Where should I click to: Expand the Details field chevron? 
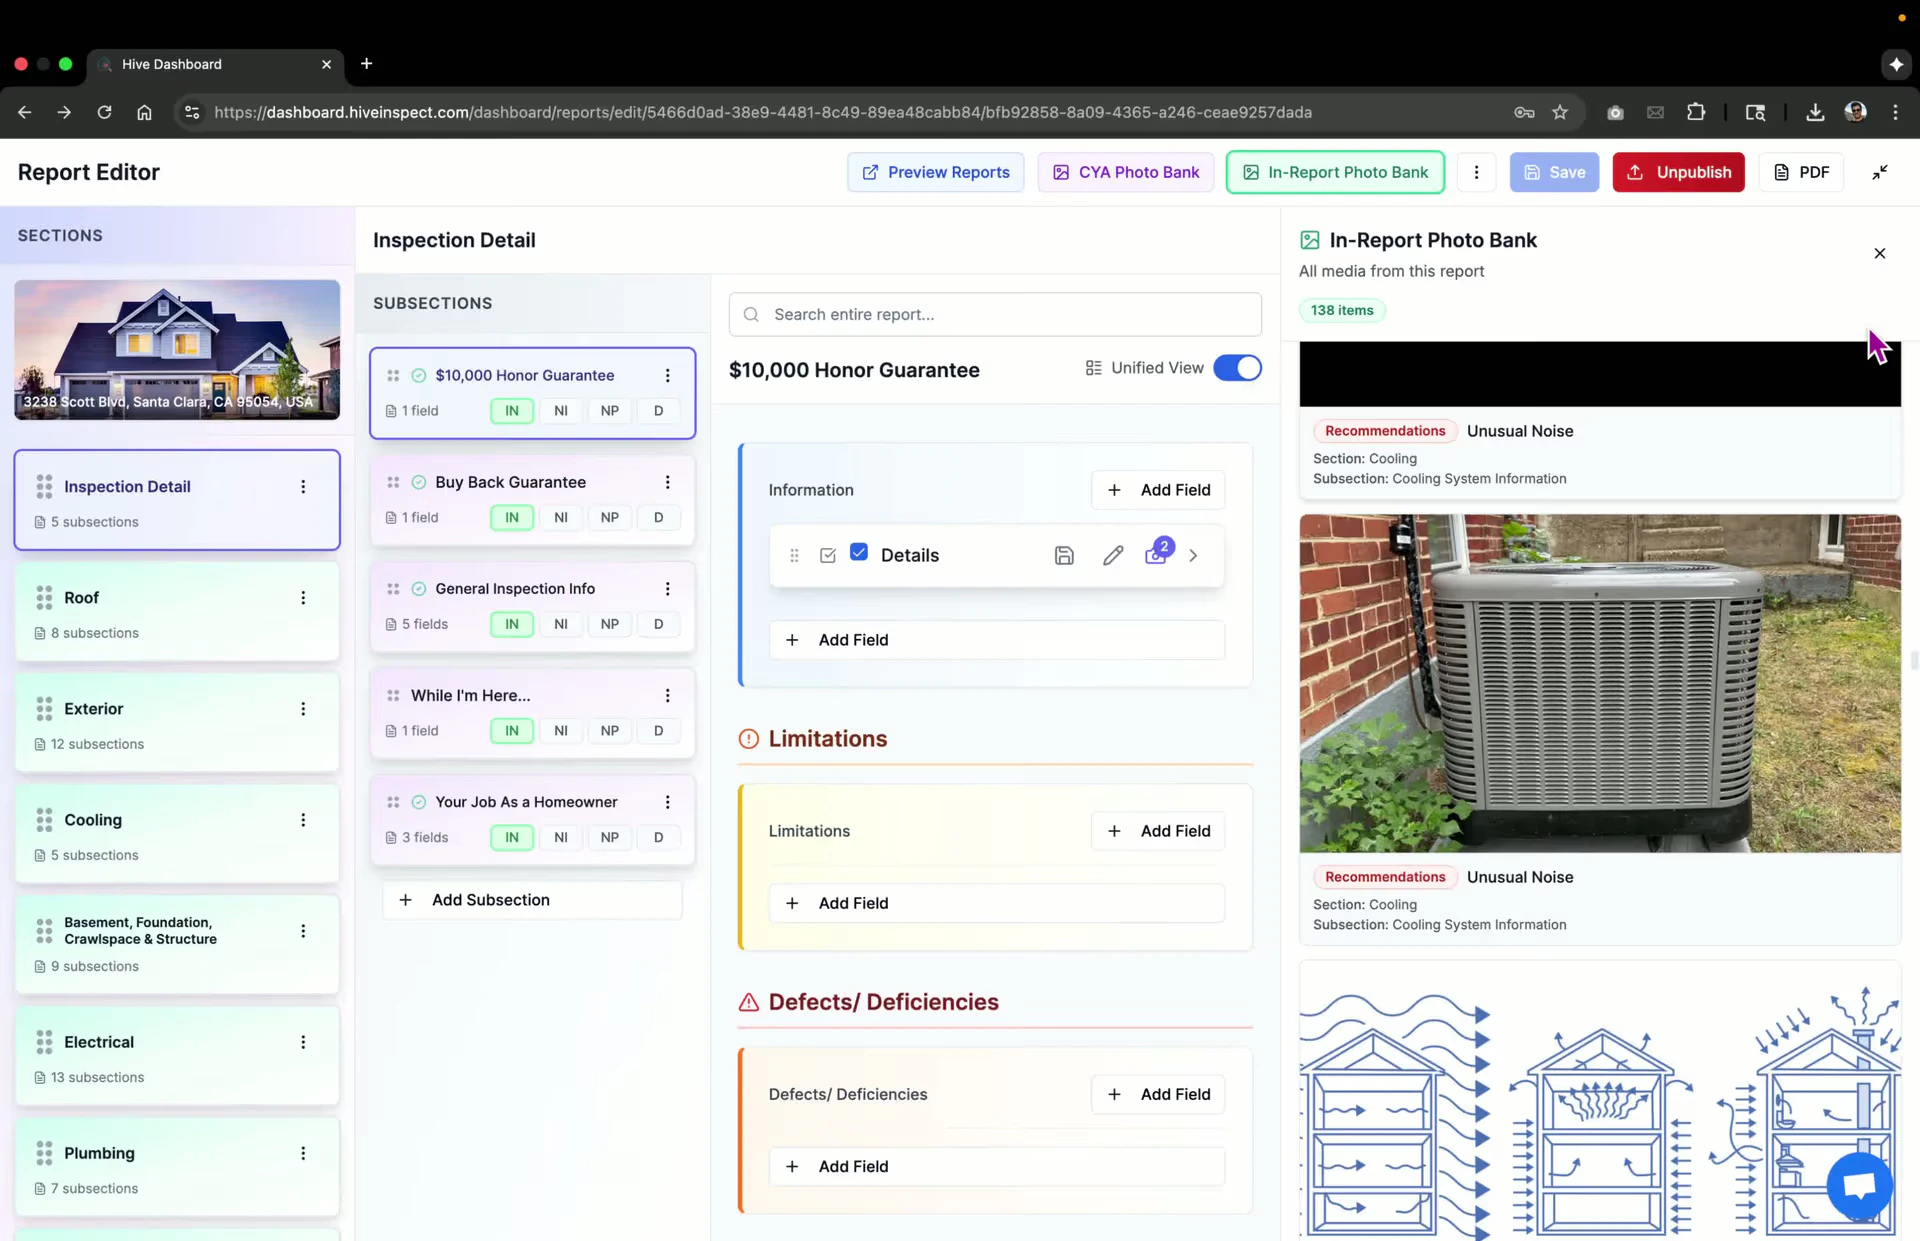pos(1193,555)
